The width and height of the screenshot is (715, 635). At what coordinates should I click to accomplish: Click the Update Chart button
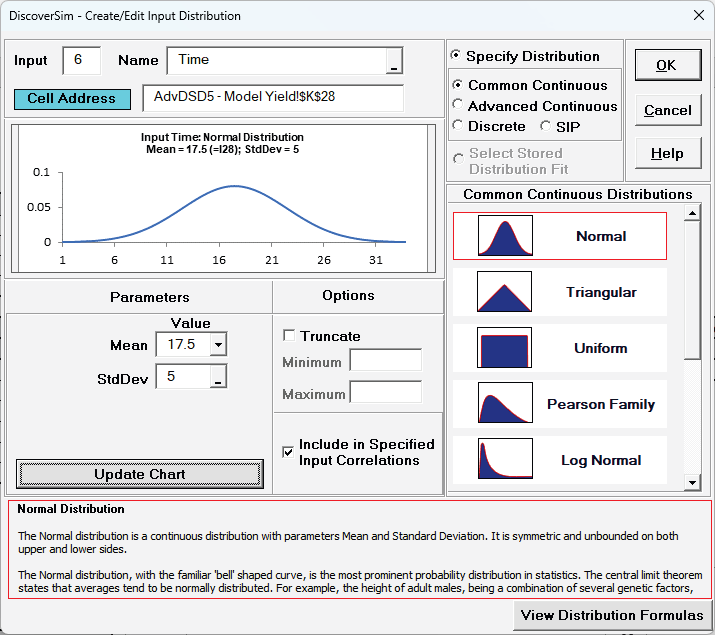(140, 474)
